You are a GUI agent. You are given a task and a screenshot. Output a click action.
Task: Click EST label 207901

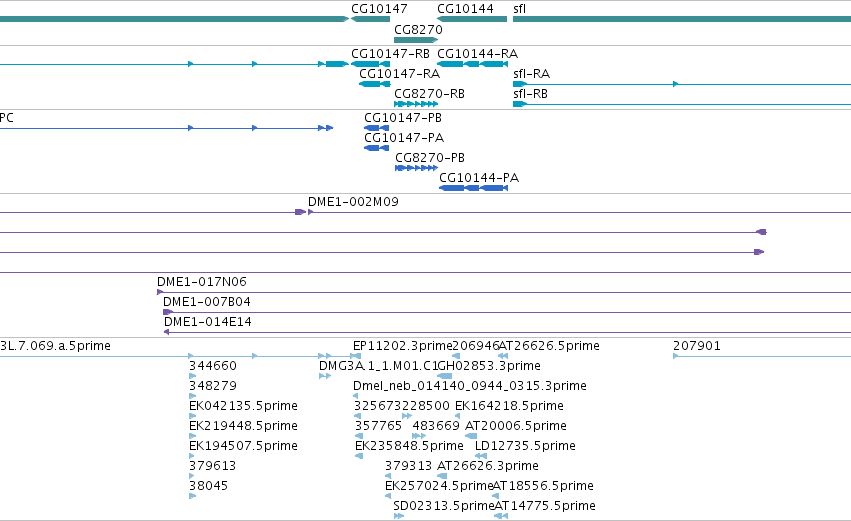click(x=697, y=346)
